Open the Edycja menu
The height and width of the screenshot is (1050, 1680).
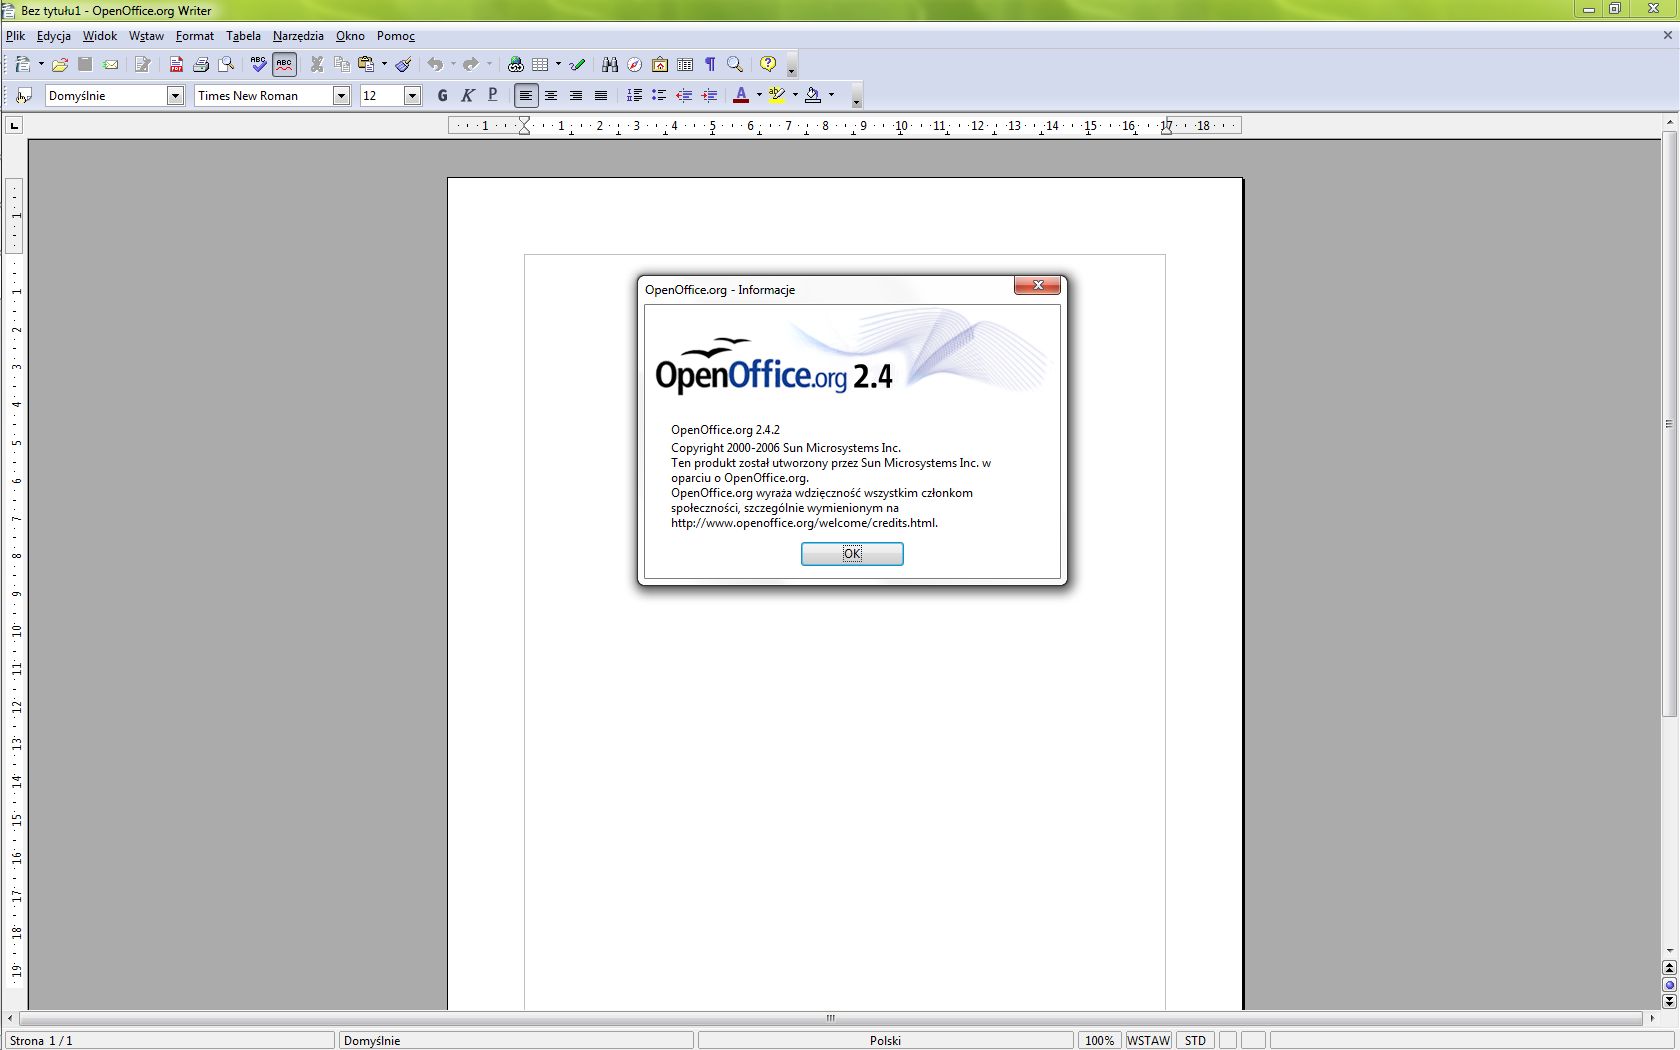(x=54, y=36)
